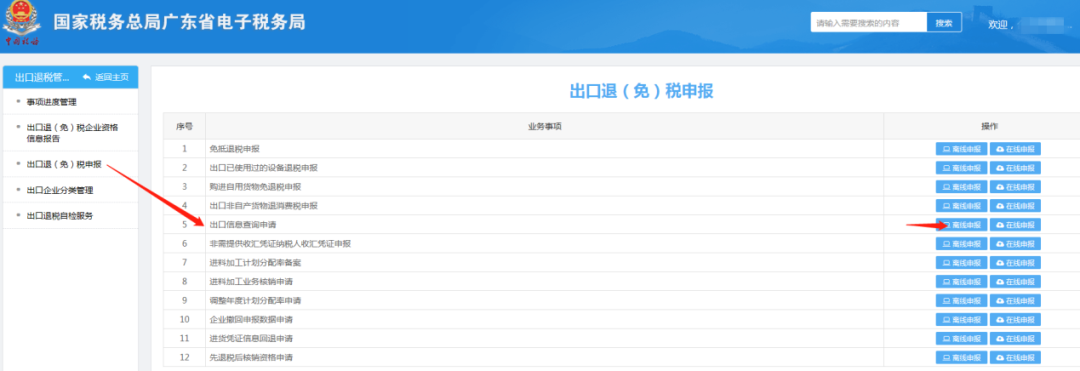
Task: Click the 出口退税管... sidebar header
Action: pyautogui.click(x=42, y=77)
